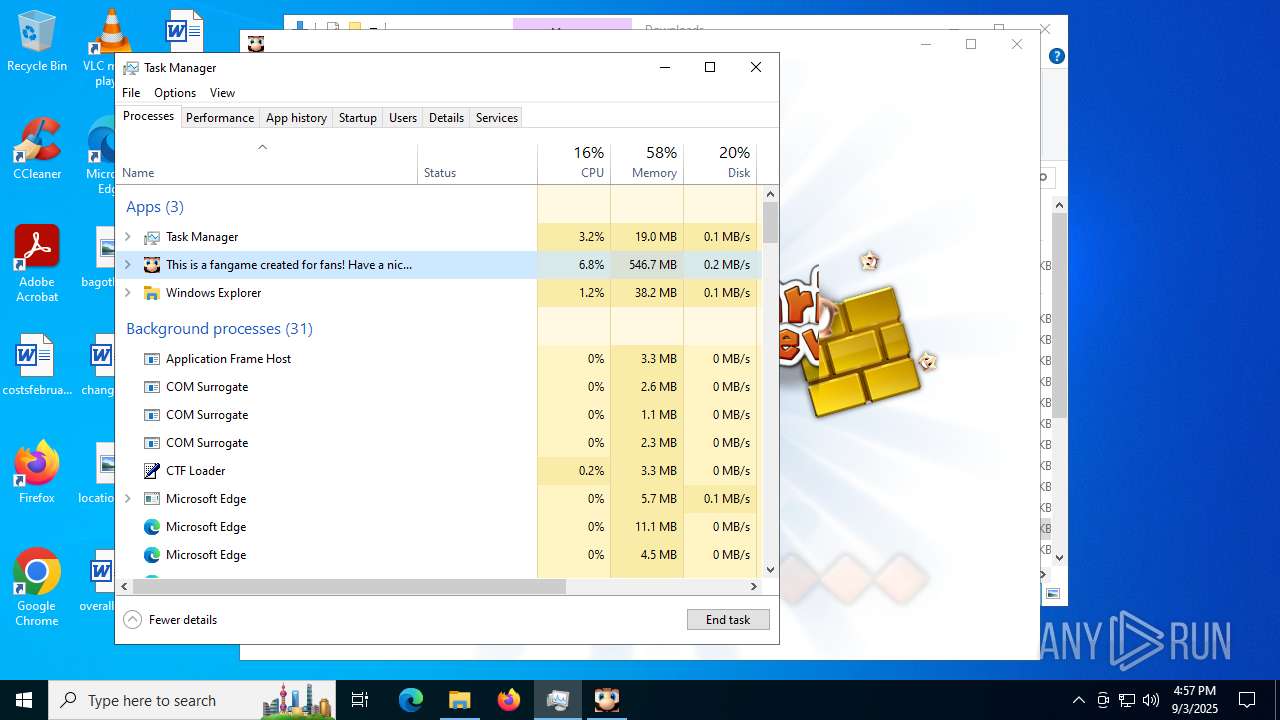Click the vertical scrollbar thumb in Task Manager
The width and height of the screenshot is (1280, 720).
pyautogui.click(x=770, y=223)
